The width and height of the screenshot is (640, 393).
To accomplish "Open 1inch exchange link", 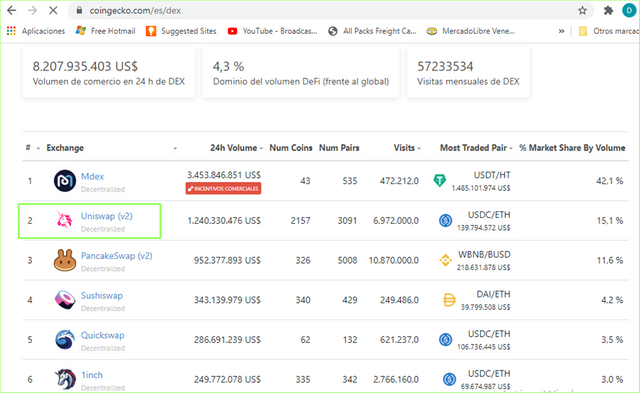I will point(92,375).
